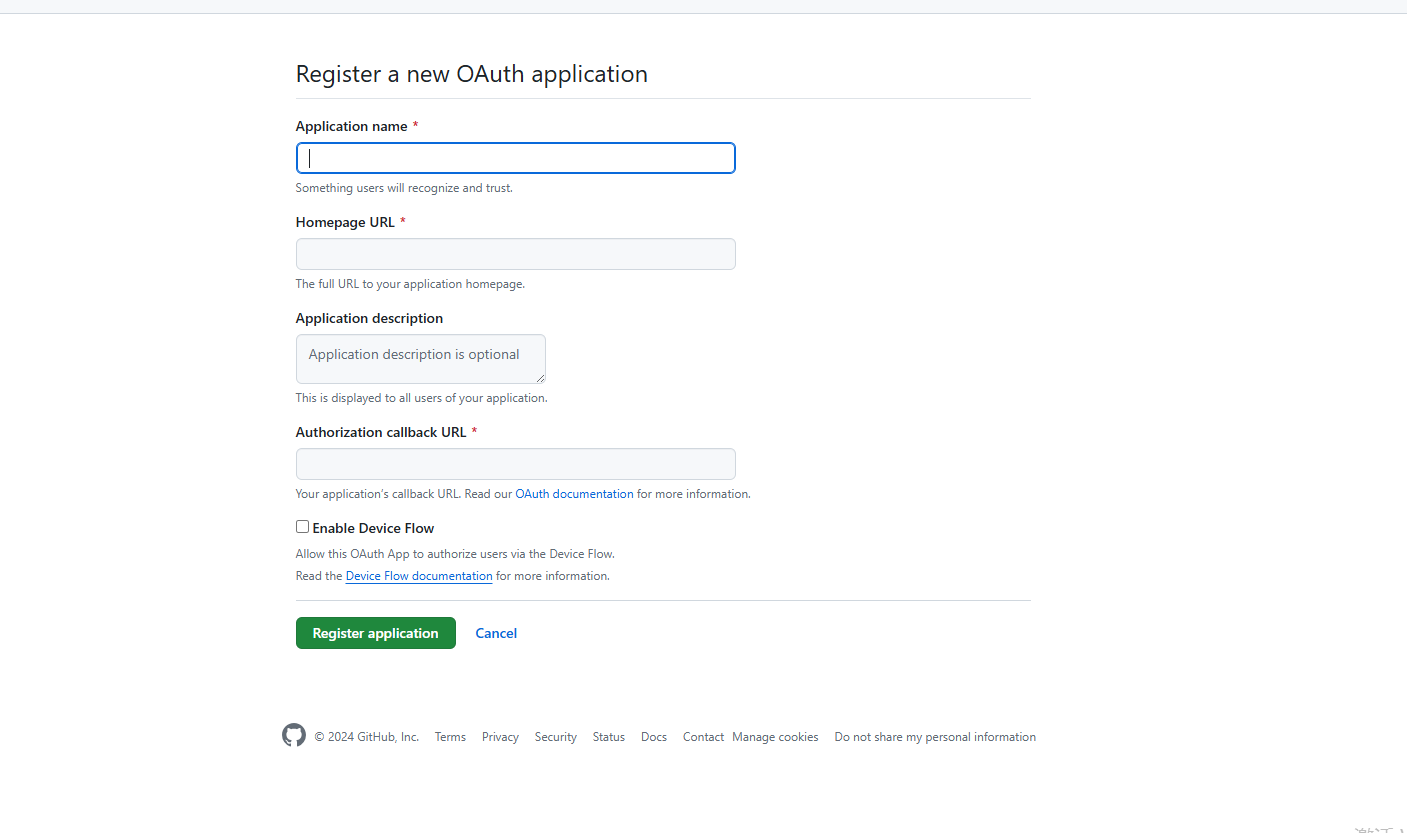Open the Contact link in footer

point(702,736)
